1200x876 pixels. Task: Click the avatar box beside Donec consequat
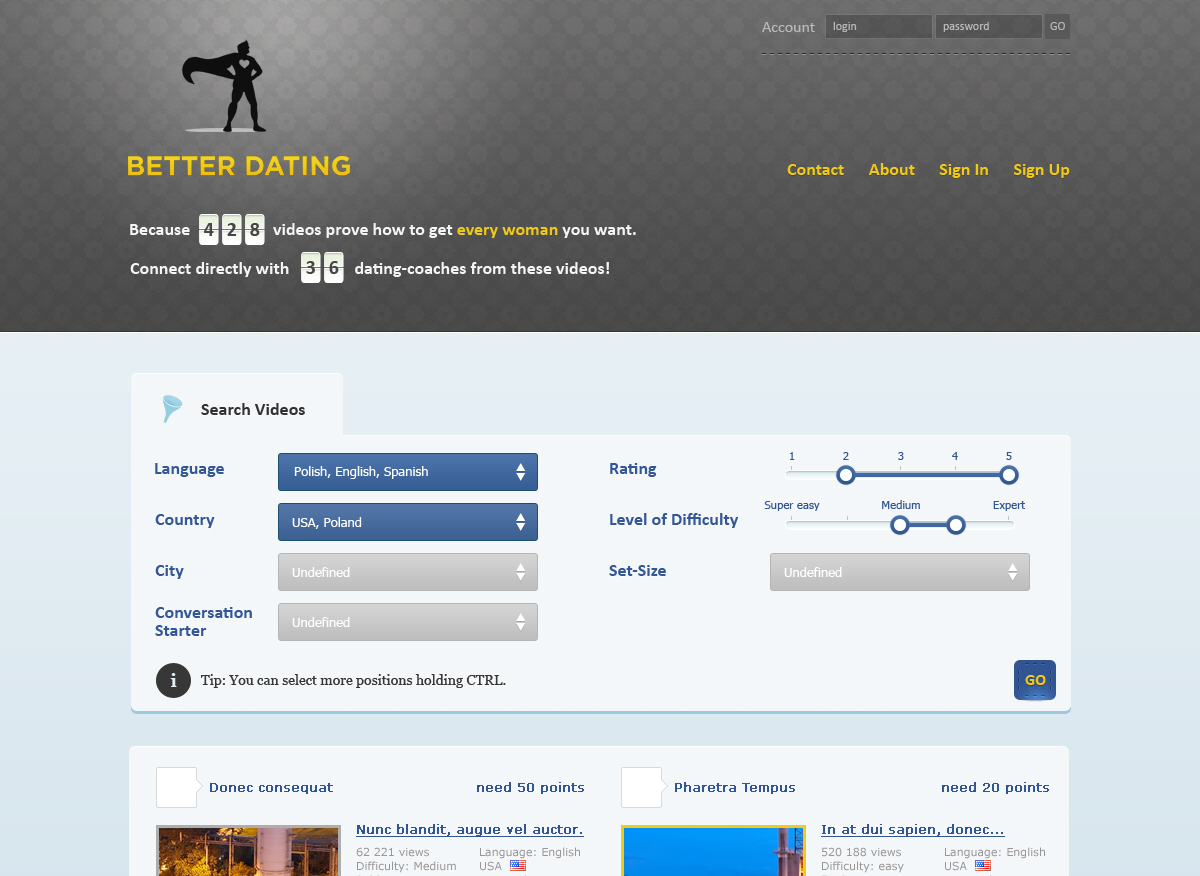point(176,787)
